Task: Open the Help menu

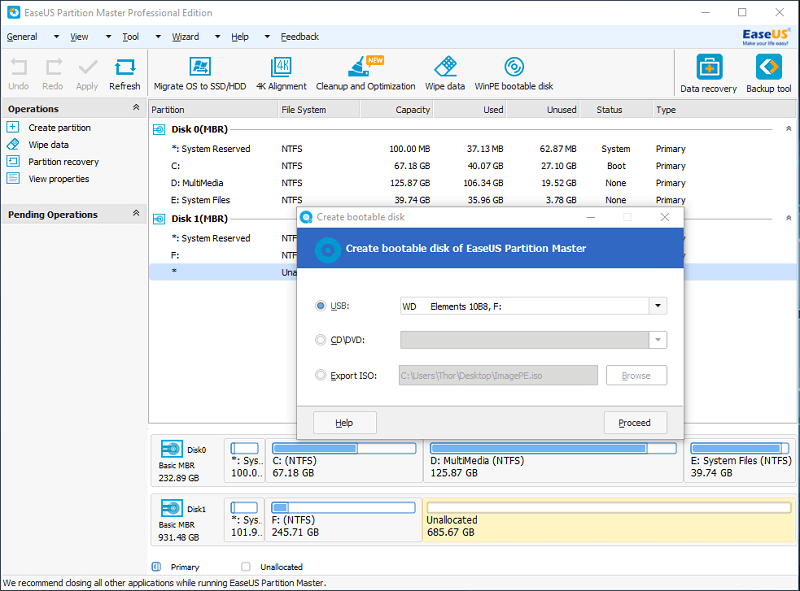Action: click(240, 37)
